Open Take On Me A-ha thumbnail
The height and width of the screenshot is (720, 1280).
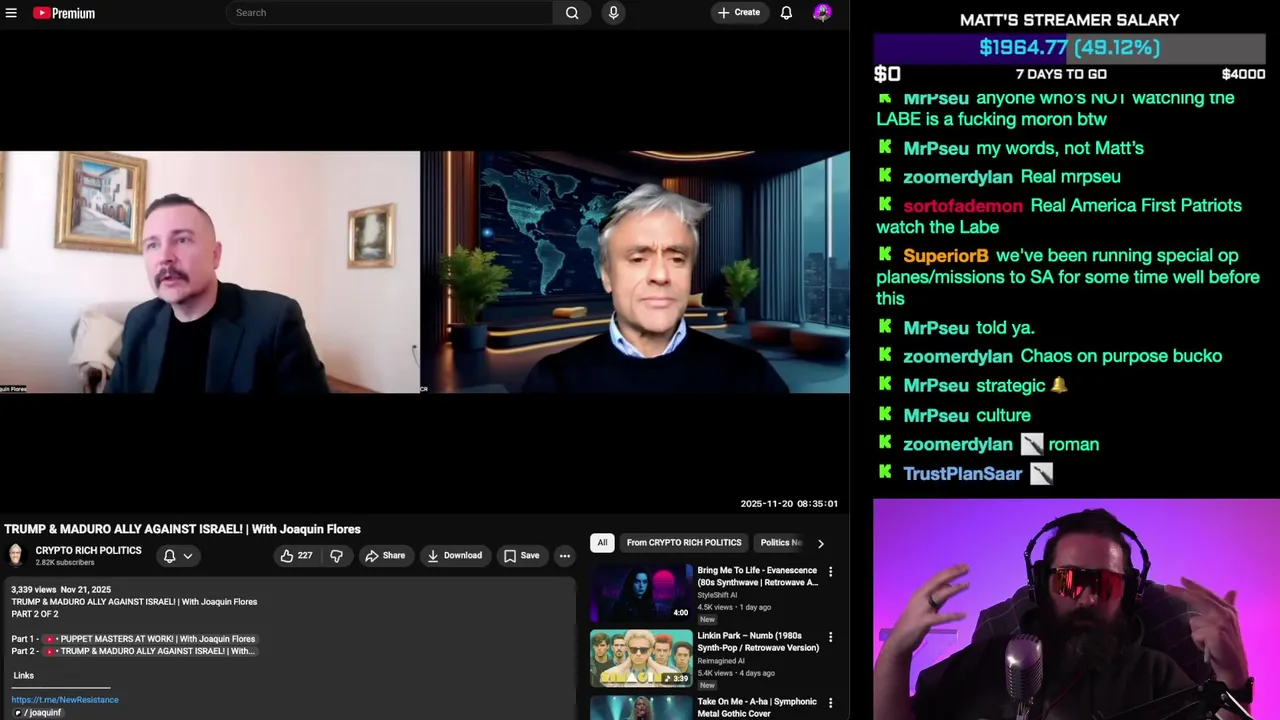point(641,708)
